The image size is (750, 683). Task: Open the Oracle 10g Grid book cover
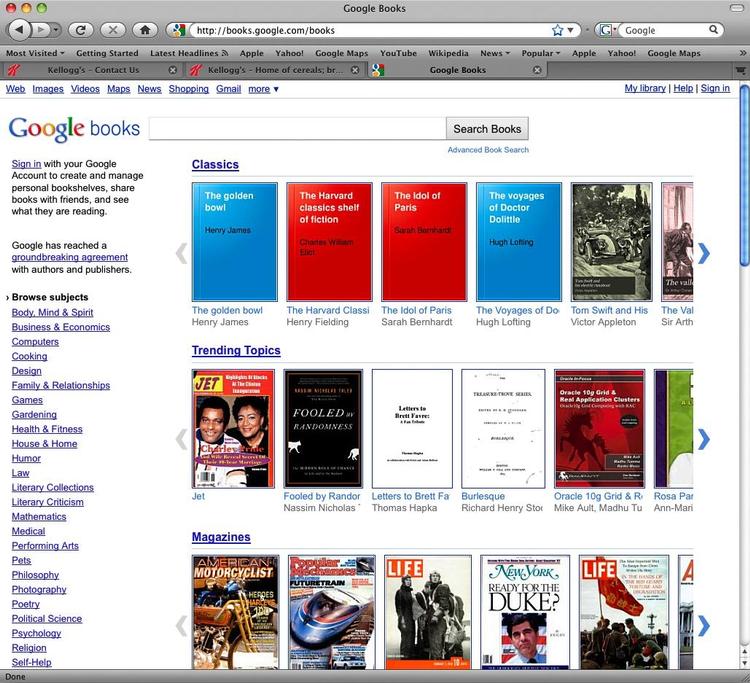pyautogui.click(x=599, y=429)
